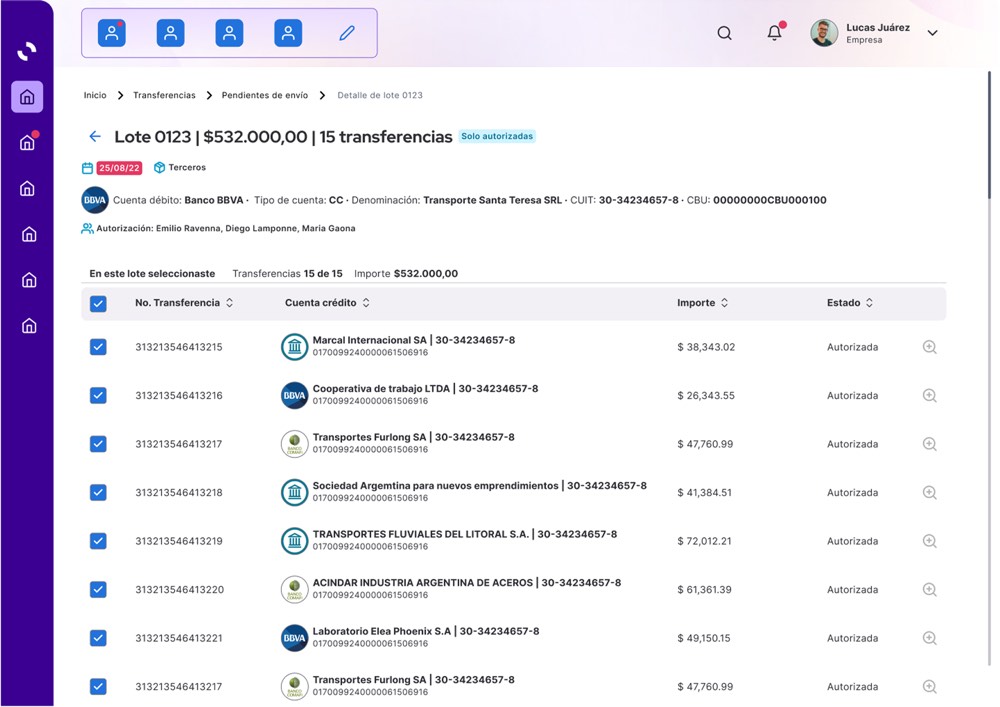Click the Solo autorizadas badge
The width and height of the screenshot is (1000, 707).
pyautogui.click(x=497, y=136)
